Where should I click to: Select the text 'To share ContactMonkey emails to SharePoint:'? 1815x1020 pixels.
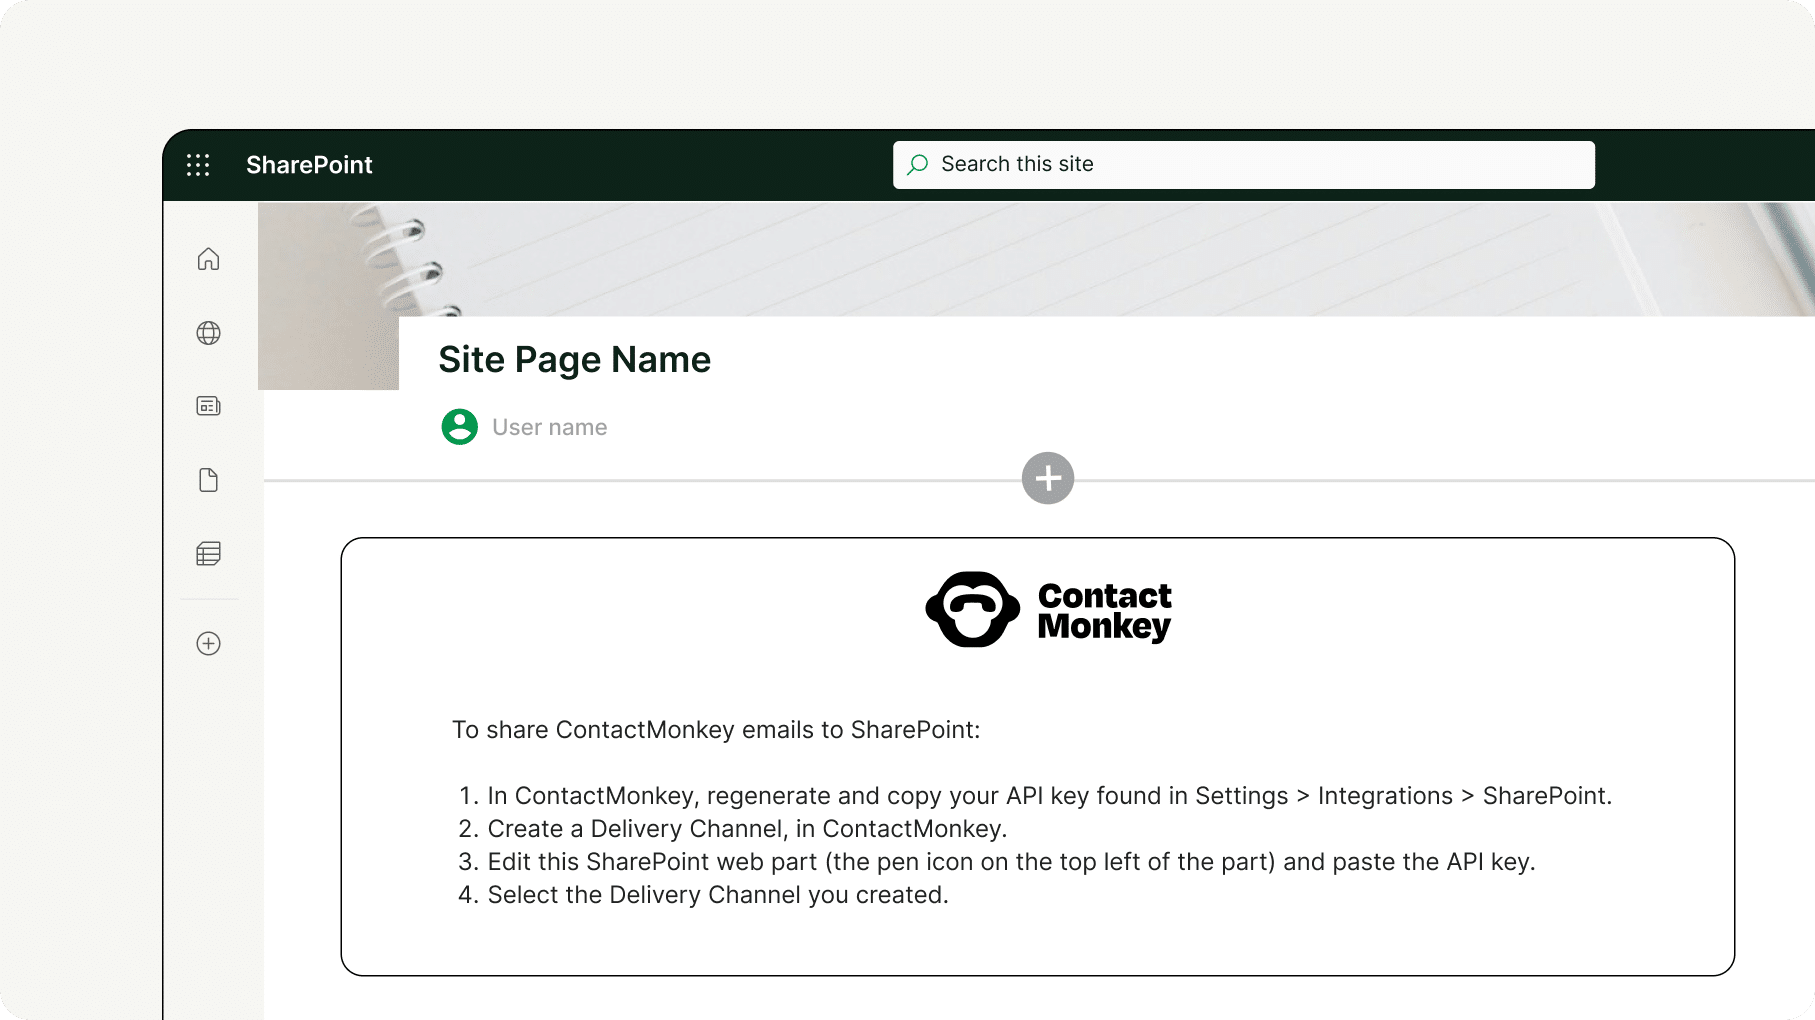coord(716,730)
